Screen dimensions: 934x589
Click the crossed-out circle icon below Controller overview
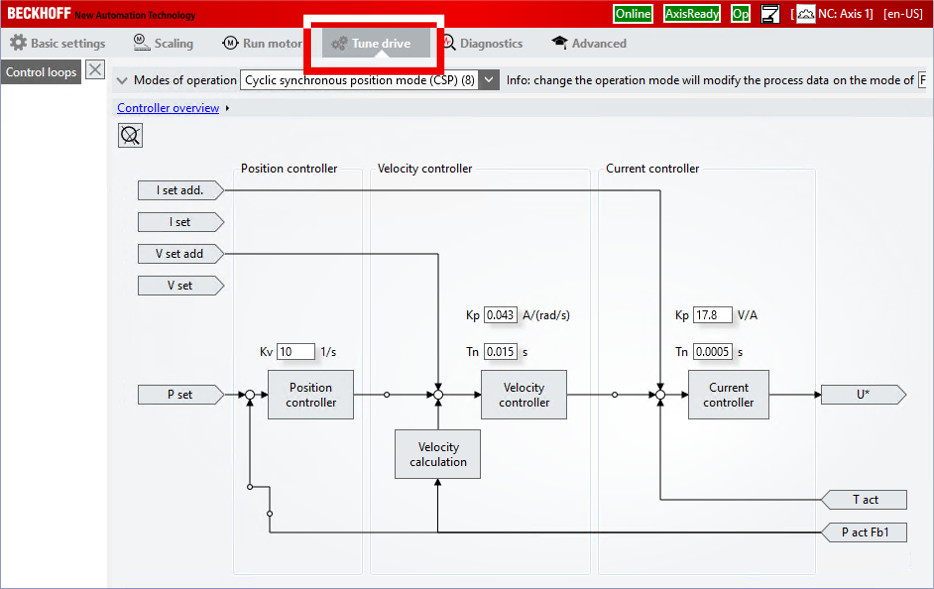pyautogui.click(x=130, y=135)
